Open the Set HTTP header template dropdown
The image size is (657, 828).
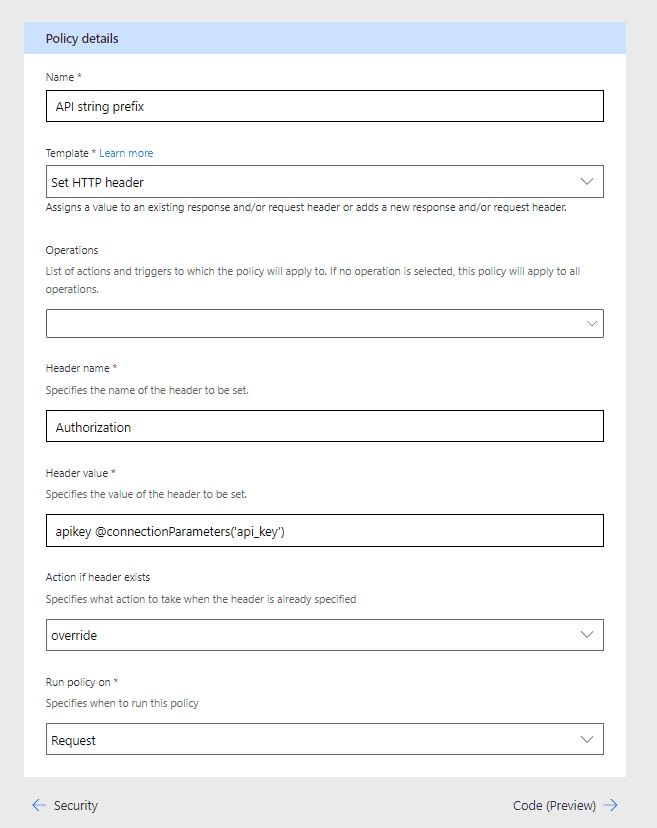click(x=325, y=182)
